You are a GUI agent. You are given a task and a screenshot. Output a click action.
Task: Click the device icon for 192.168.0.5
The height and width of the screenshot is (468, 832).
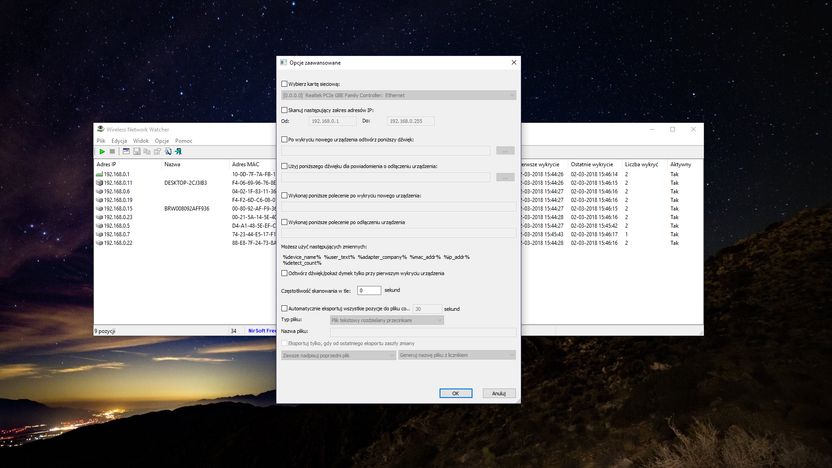pyautogui.click(x=99, y=226)
